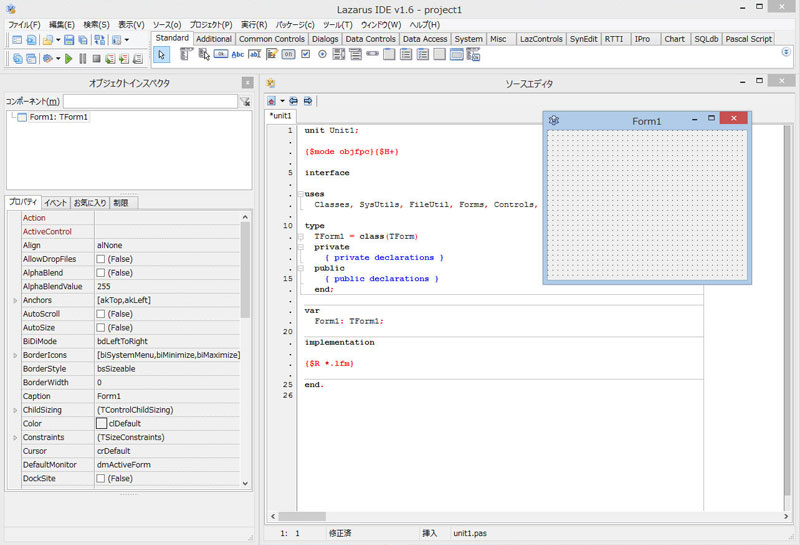Click the clDefault color swatch
This screenshot has width=800, height=545.
pos(102,424)
